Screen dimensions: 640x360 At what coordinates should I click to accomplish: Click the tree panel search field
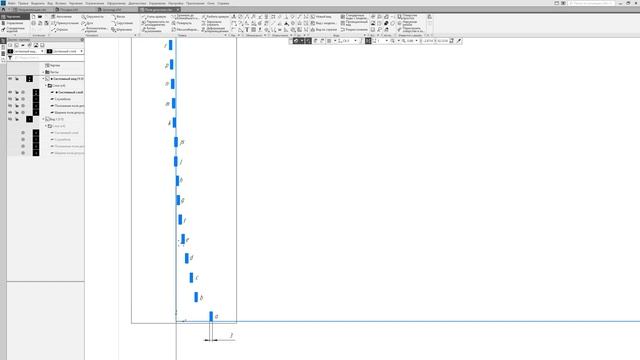[48, 58]
